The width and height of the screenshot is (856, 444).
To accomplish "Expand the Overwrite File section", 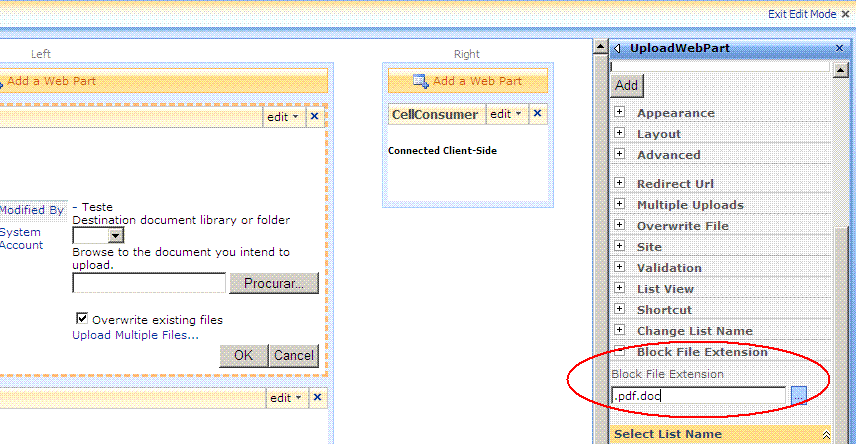I will pyautogui.click(x=620, y=224).
